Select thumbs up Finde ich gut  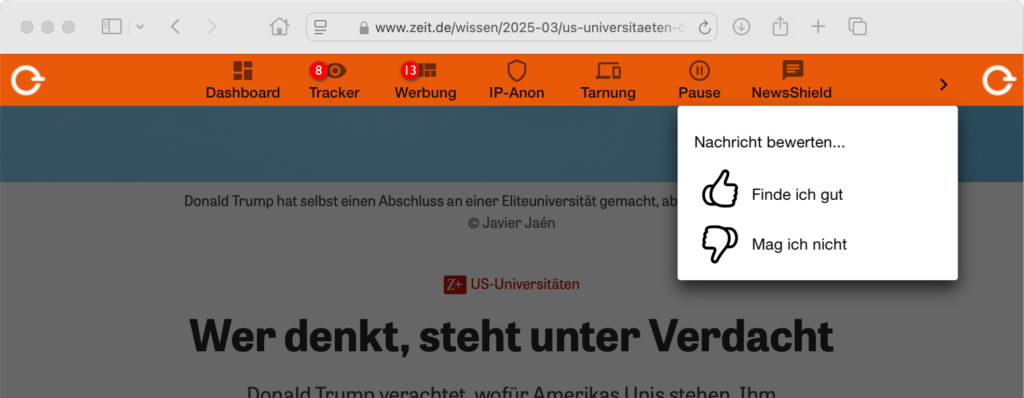[x=772, y=194]
